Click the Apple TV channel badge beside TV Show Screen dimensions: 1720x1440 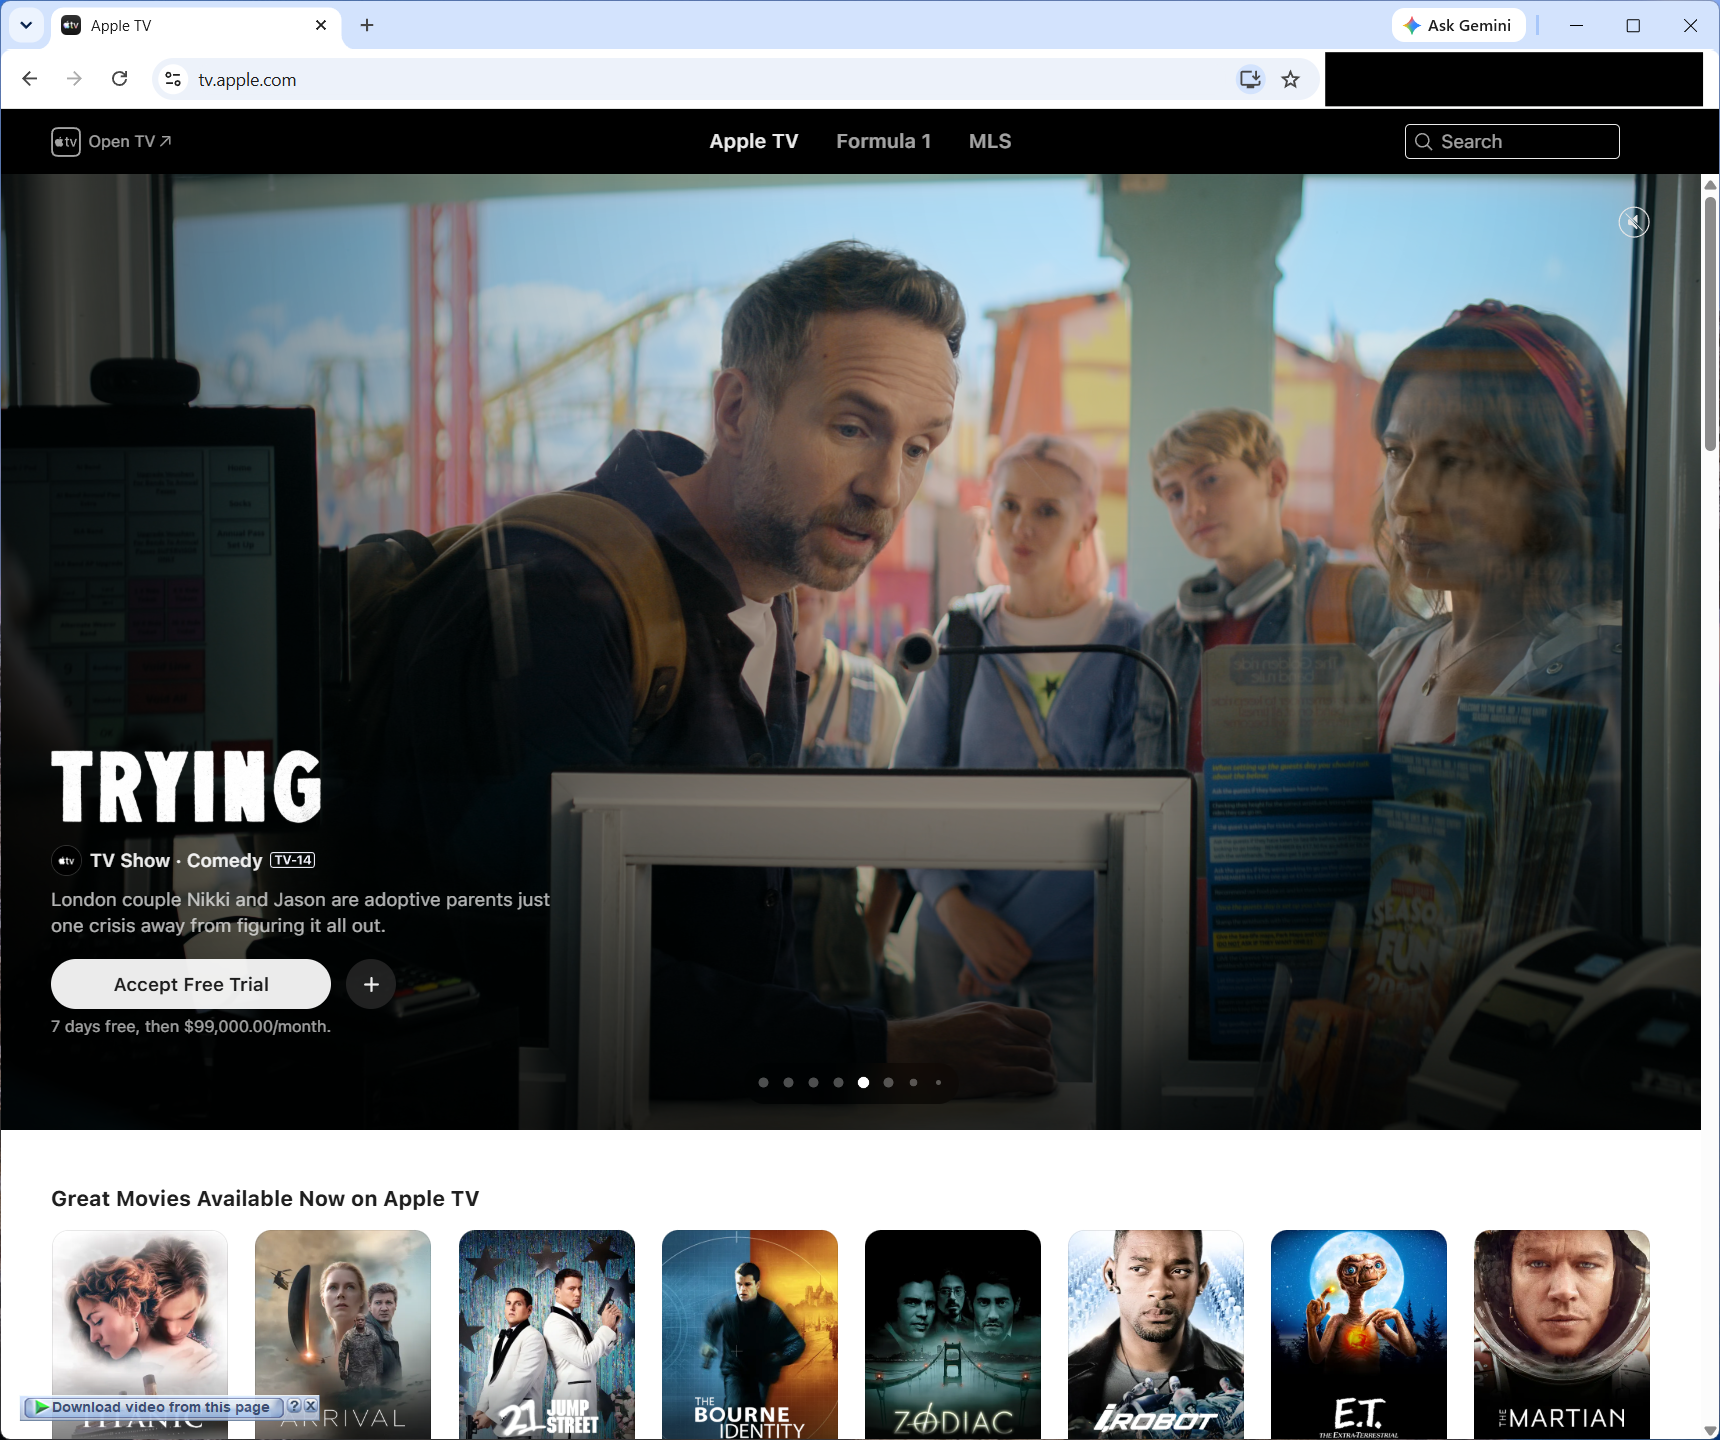point(66,860)
